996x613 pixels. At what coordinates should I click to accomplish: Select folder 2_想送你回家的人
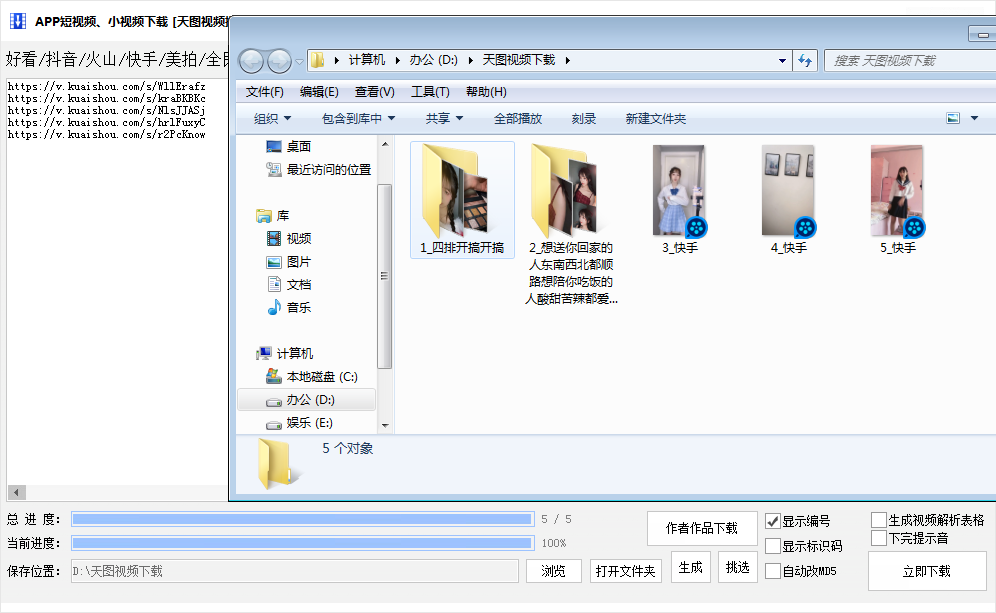(x=570, y=224)
